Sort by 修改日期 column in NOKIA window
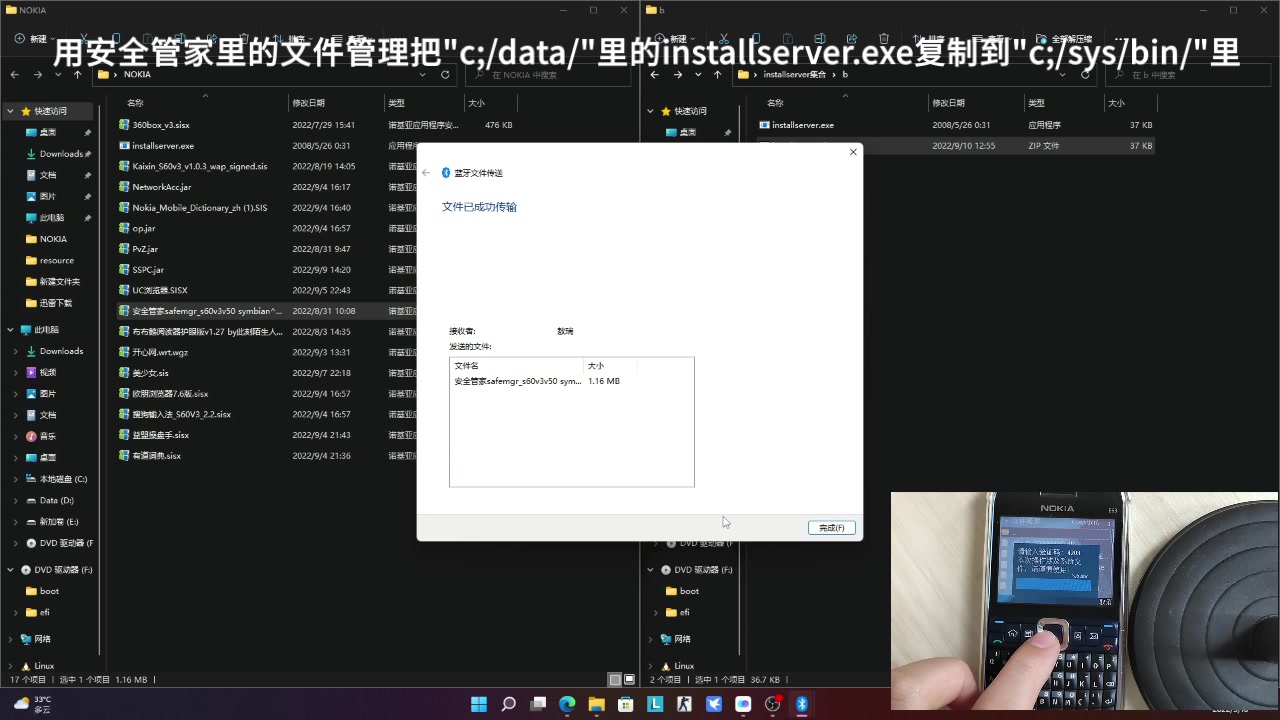This screenshot has width=1280, height=720. [308, 103]
